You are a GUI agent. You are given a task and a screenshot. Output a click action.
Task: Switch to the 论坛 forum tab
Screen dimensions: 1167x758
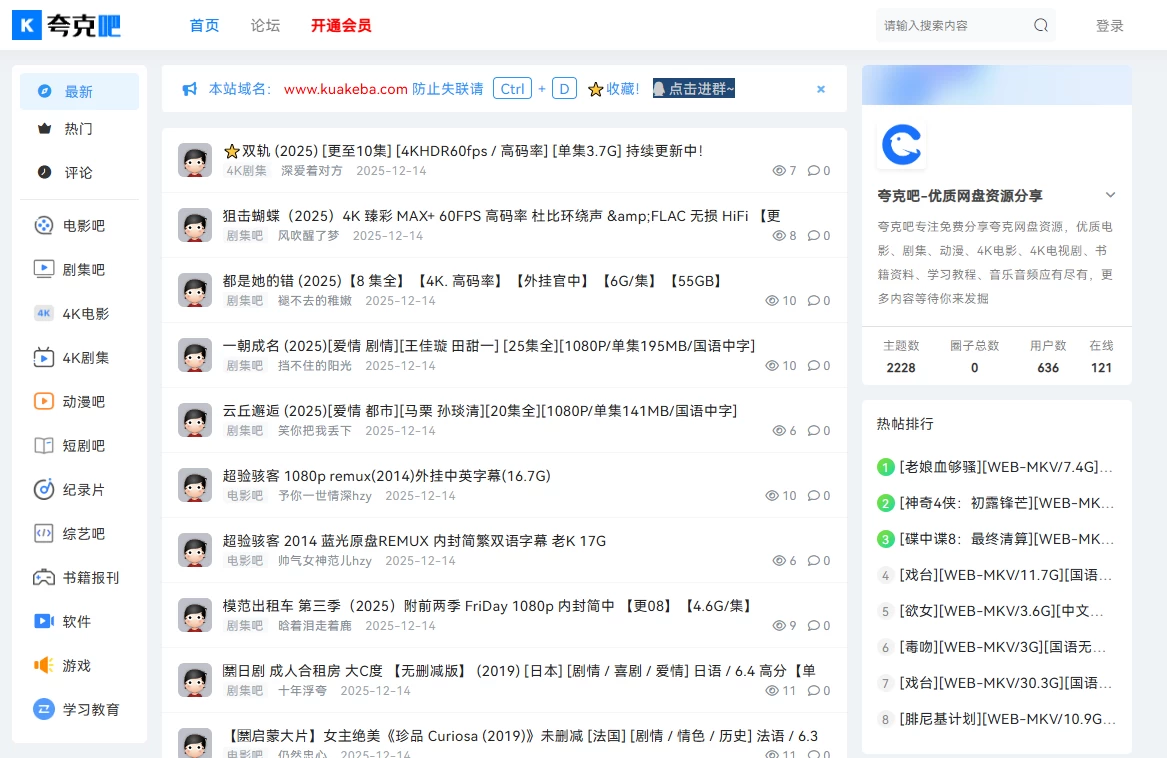[x=264, y=25]
